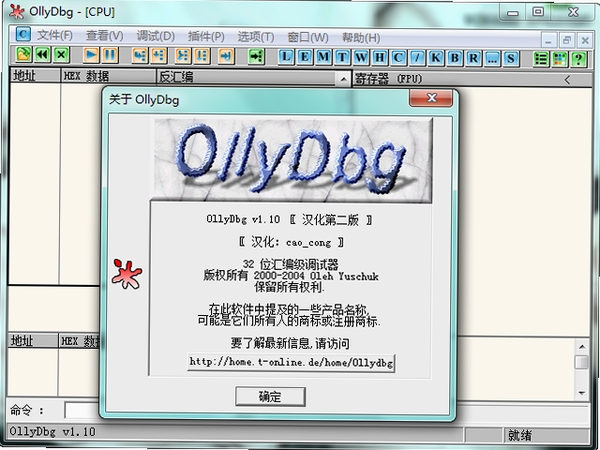Click stack pane scroll up arrow
The width and height of the screenshot is (600, 450).
[x=582, y=347]
